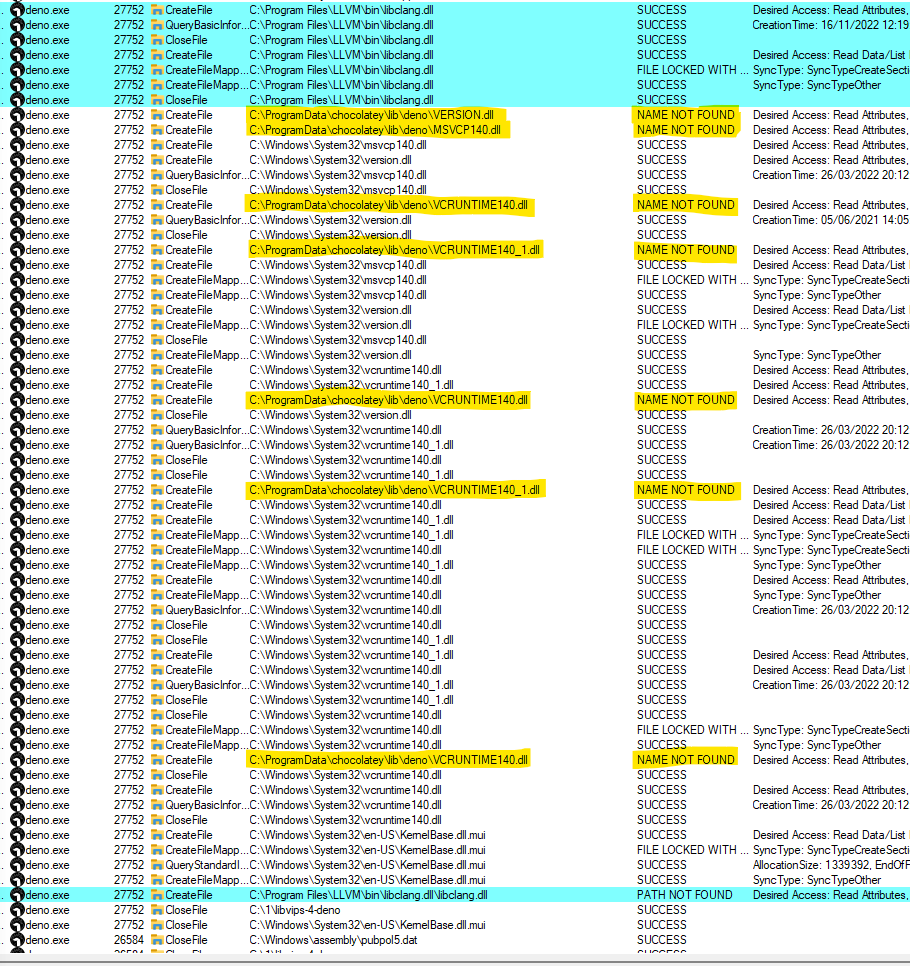Click the QueryBasicInfor… icon in the libclang.dll row
Image resolution: width=910 pixels, height=966 pixels.
157,25
